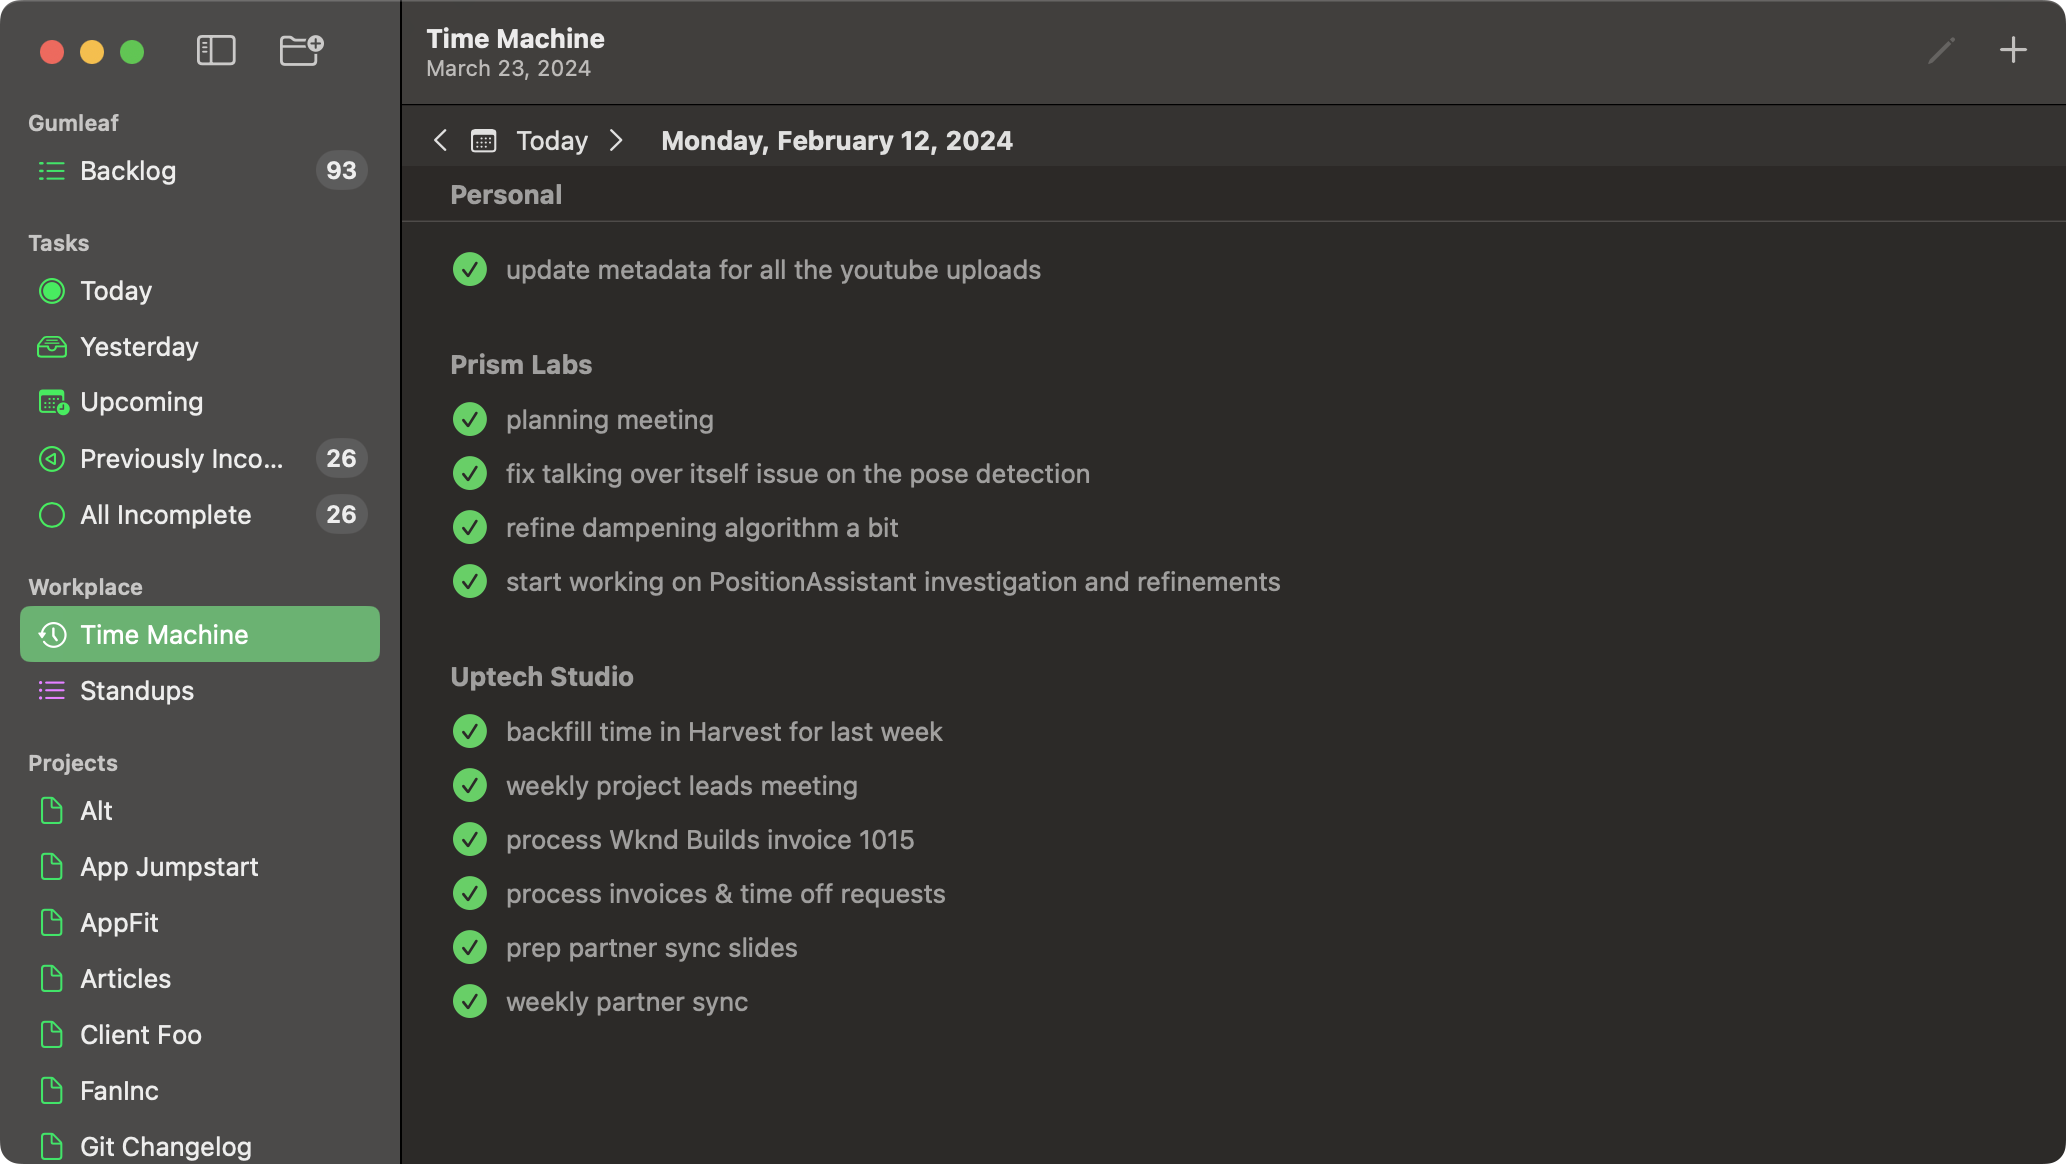
Task: Select Yesterday in Tasks sidebar
Action: coord(139,347)
